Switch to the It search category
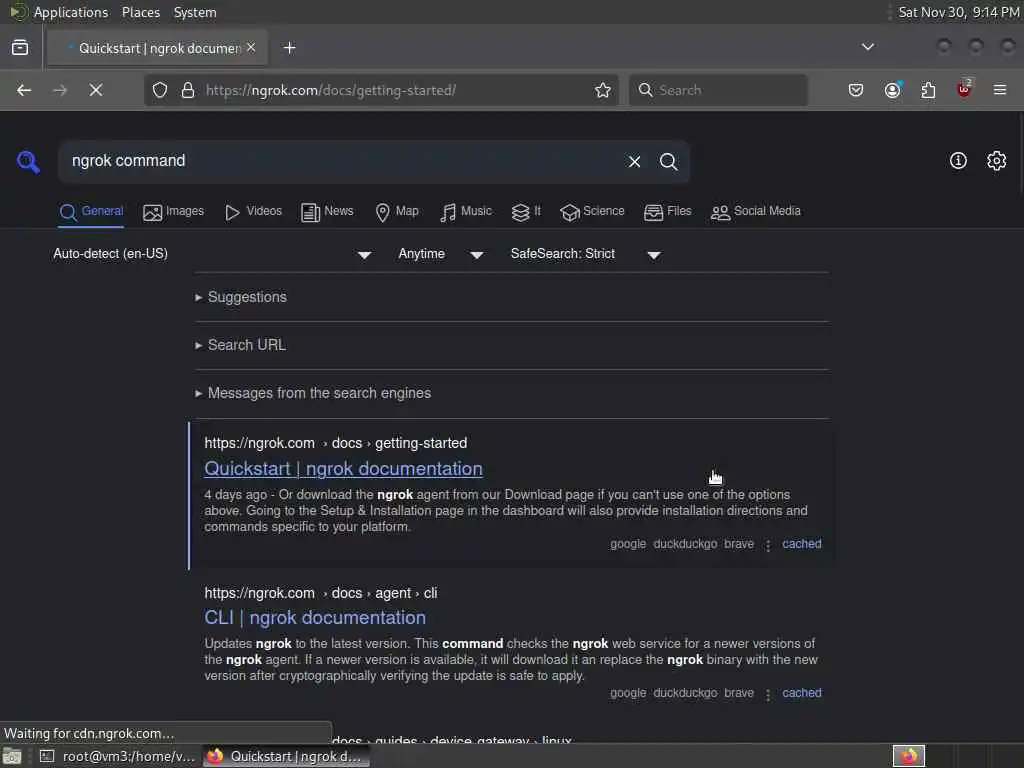The image size is (1024, 768). (x=526, y=212)
